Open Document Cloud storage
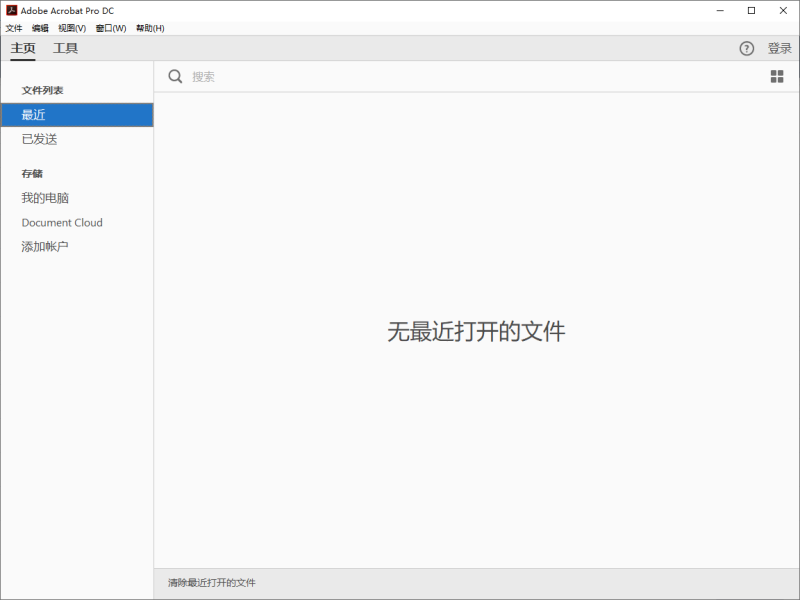The image size is (800, 600). point(62,222)
